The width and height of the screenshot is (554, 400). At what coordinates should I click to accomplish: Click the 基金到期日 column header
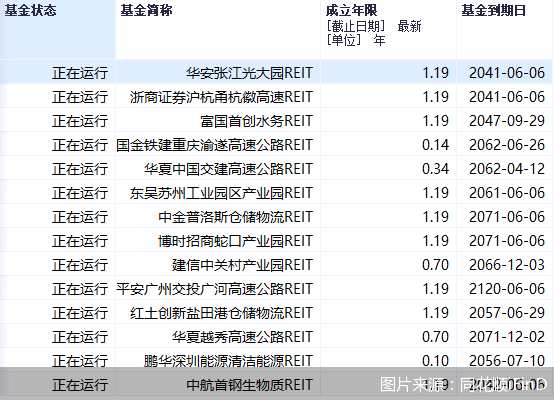(494, 10)
